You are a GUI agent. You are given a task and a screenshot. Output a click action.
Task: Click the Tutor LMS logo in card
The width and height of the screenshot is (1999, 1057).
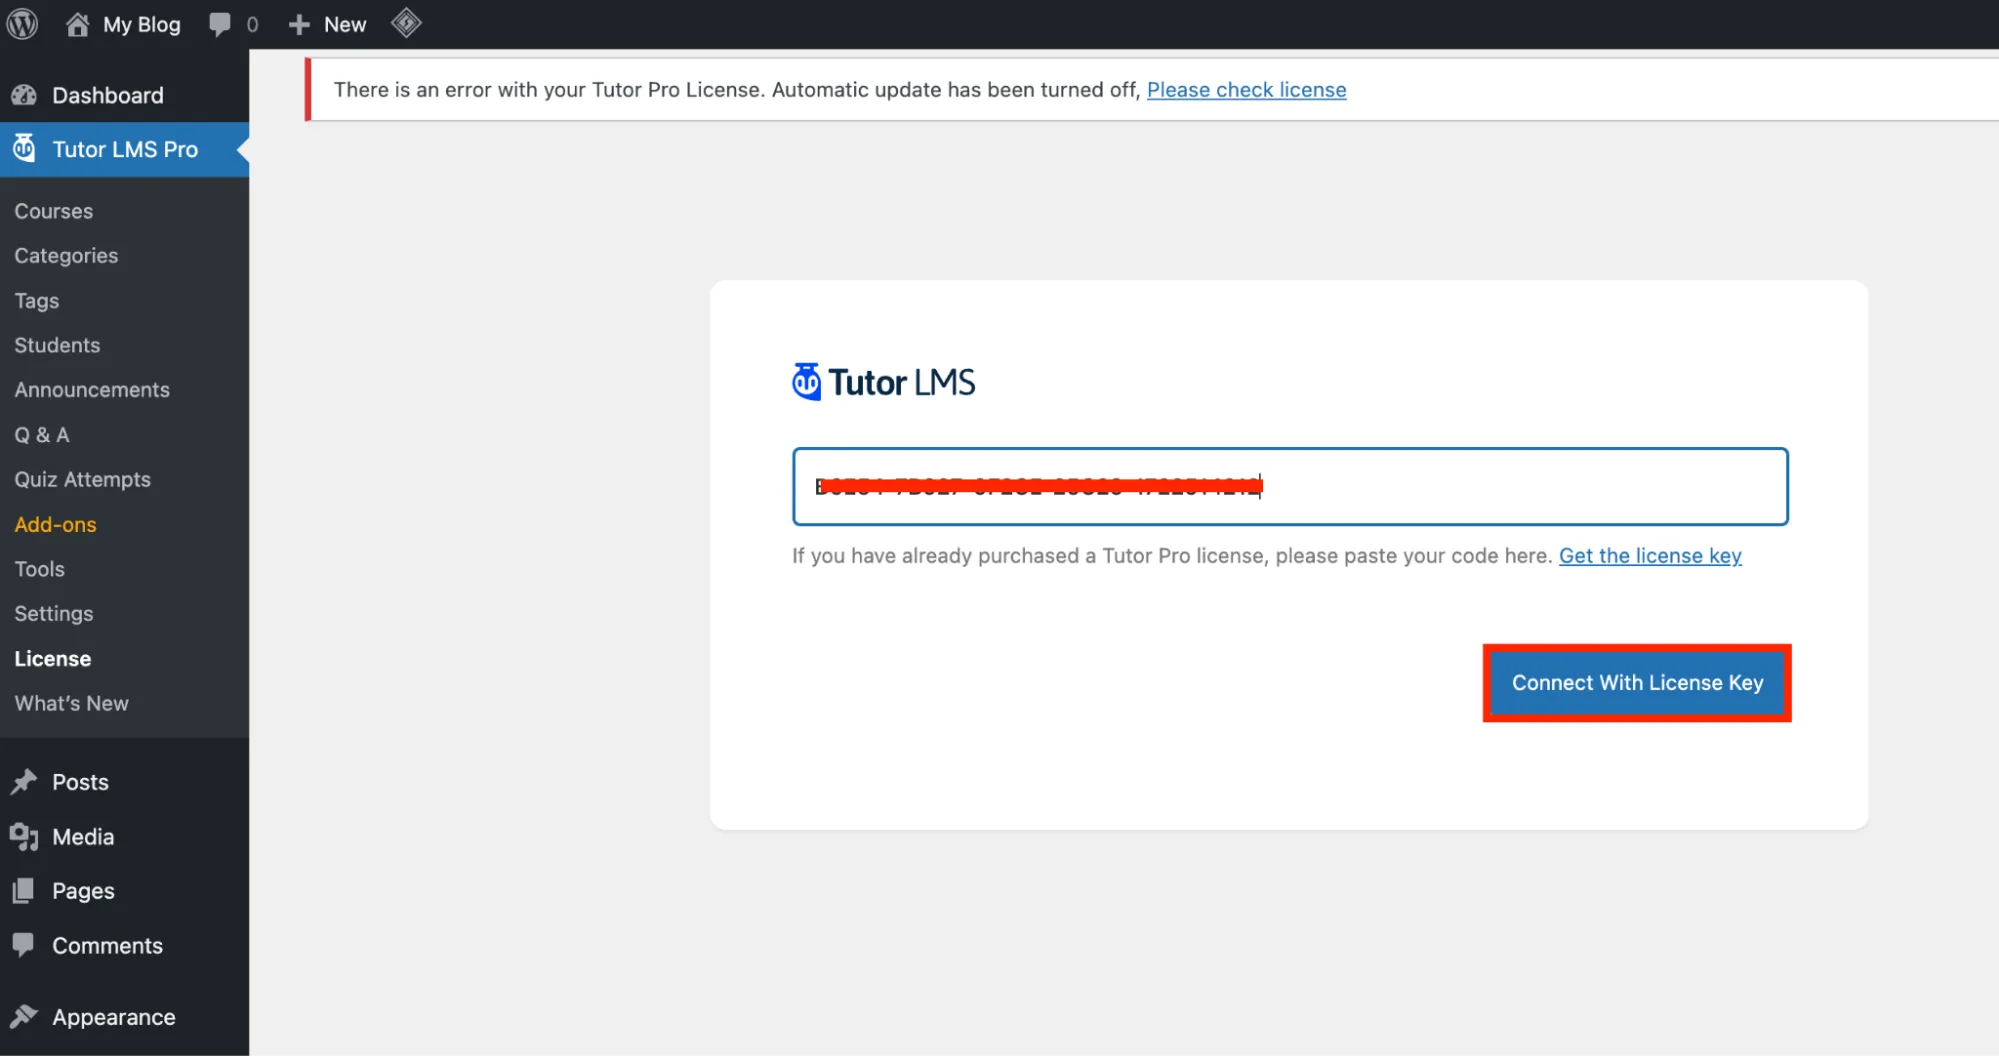pyautogui.click(x=884, y=382)
